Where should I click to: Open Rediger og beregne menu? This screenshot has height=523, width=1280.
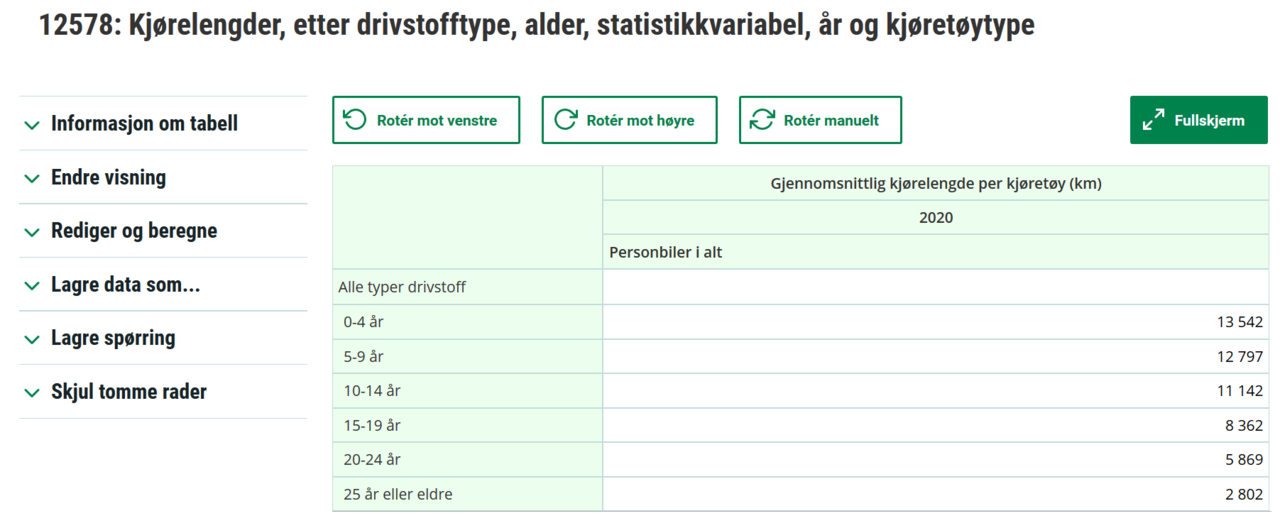134,231
